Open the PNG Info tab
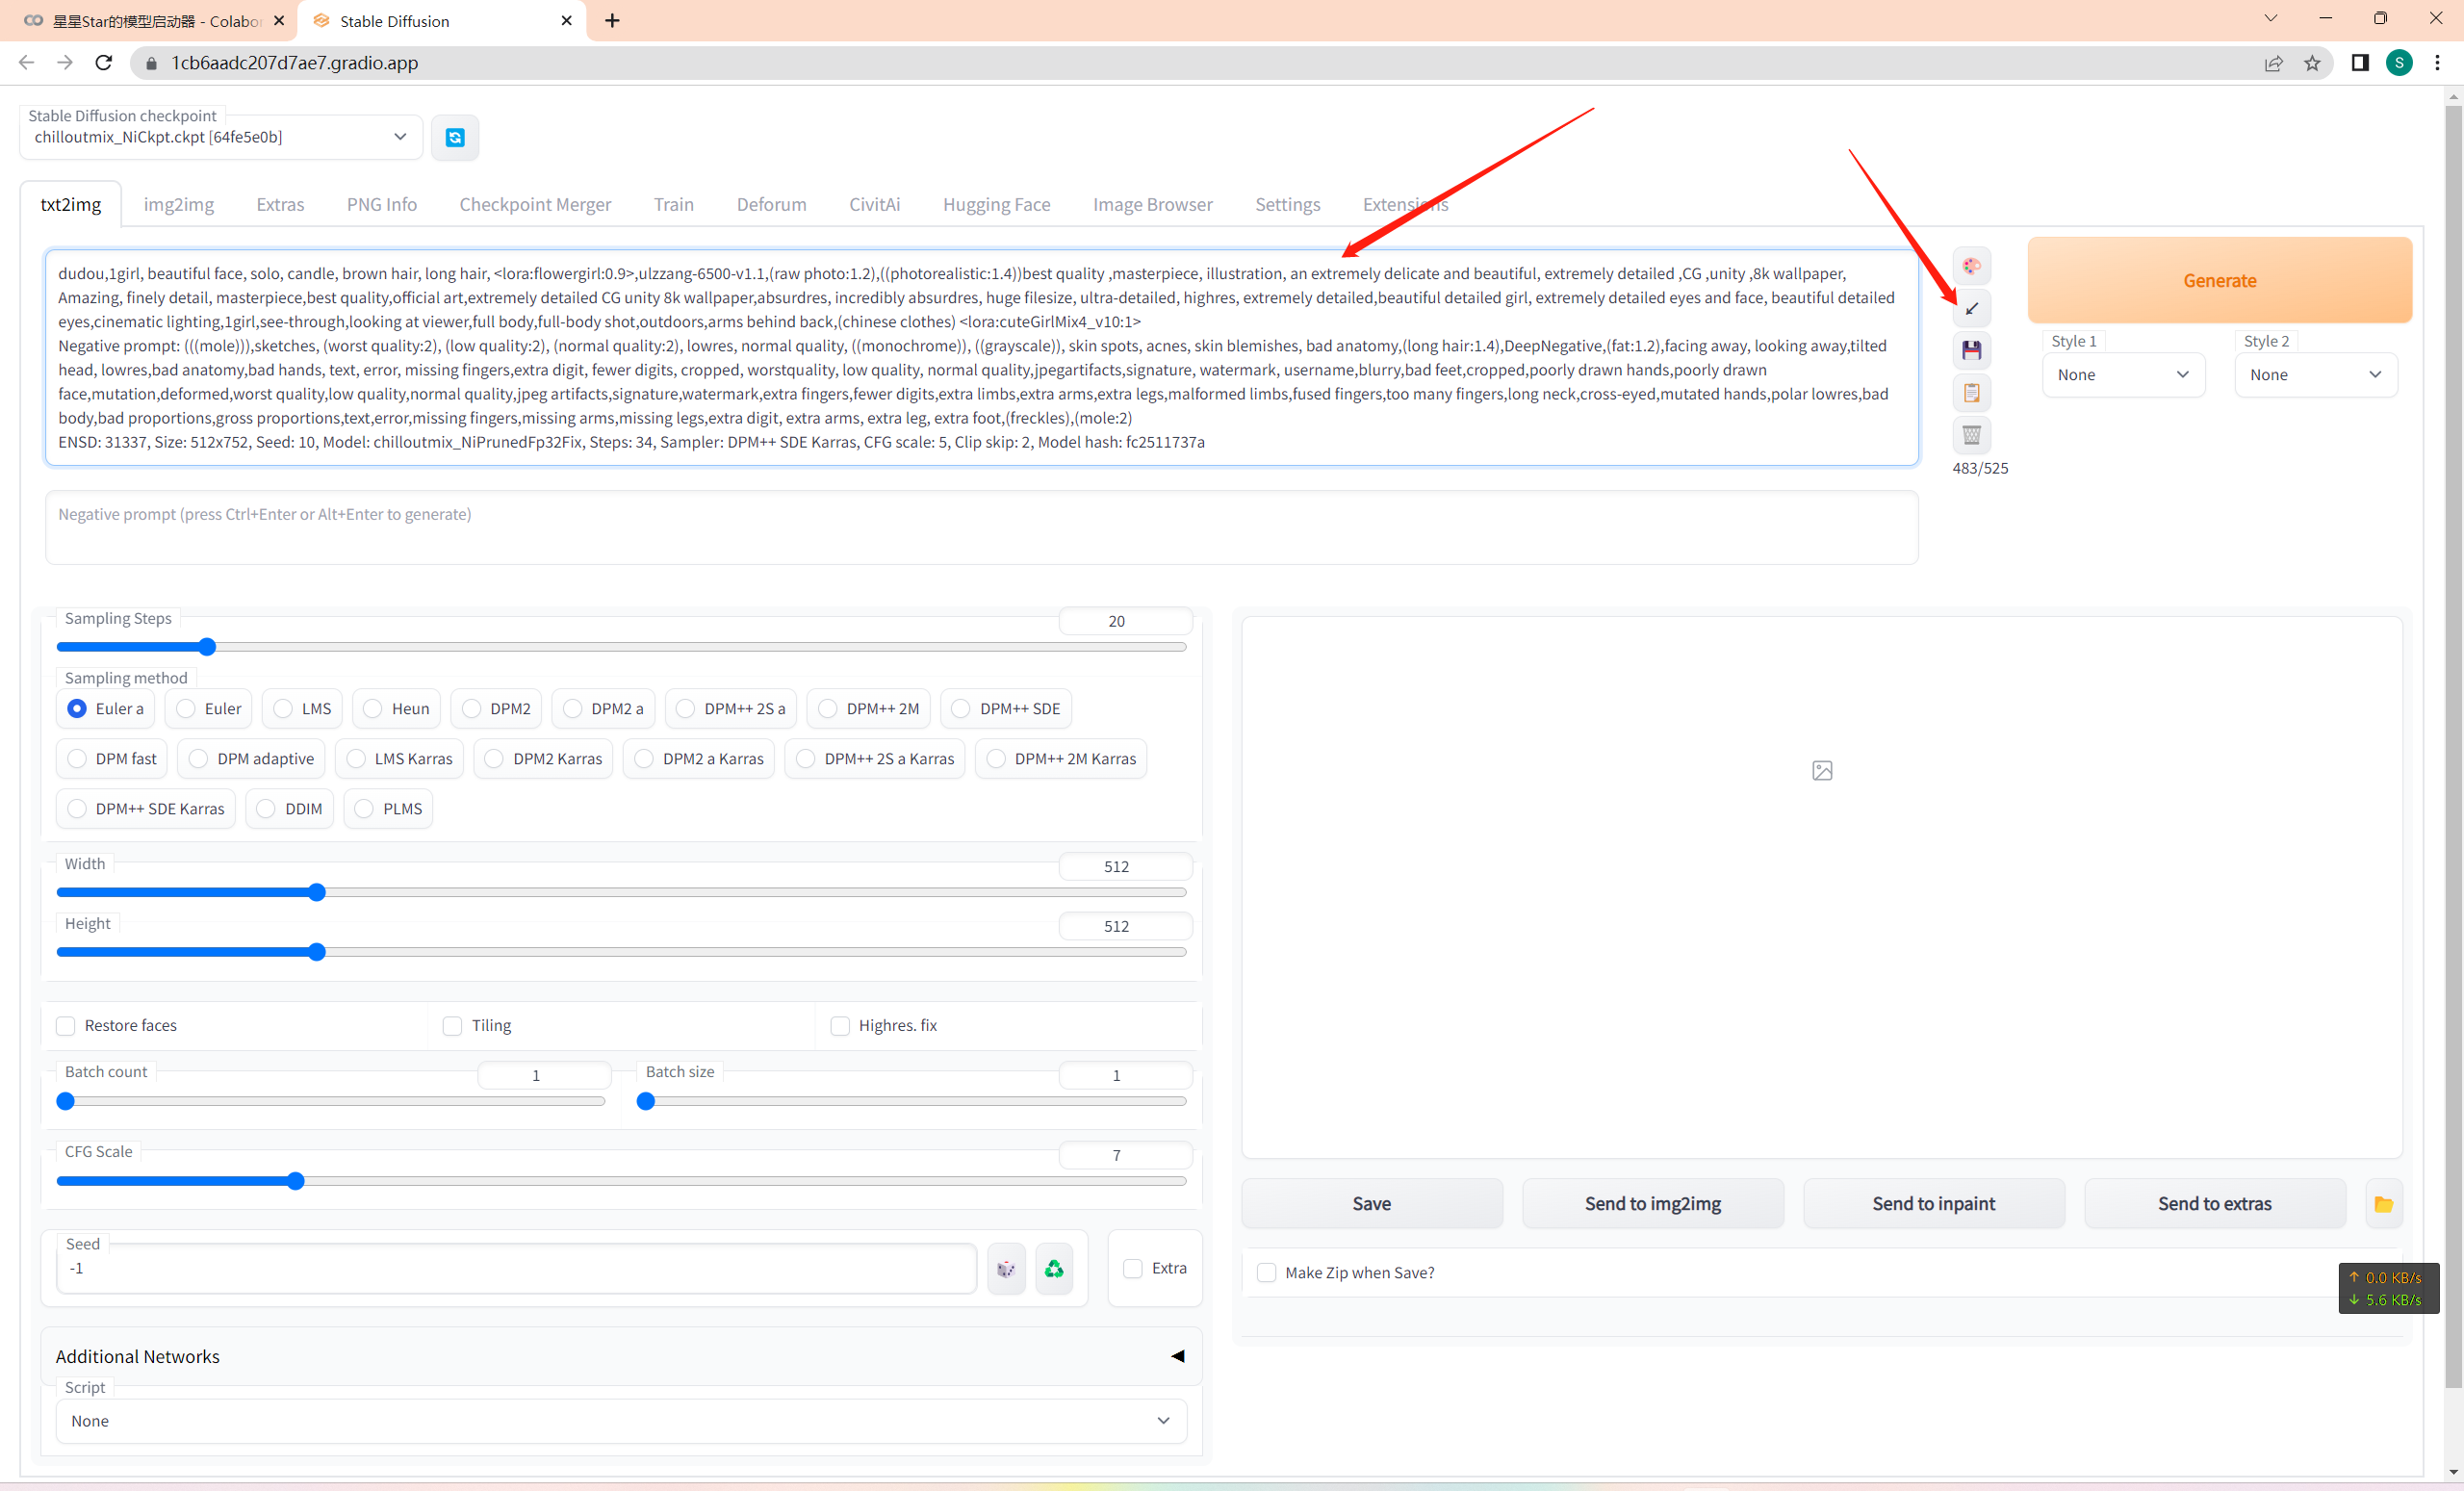The width and height of the screenshot is (2464, 1491). coord(381,205)
